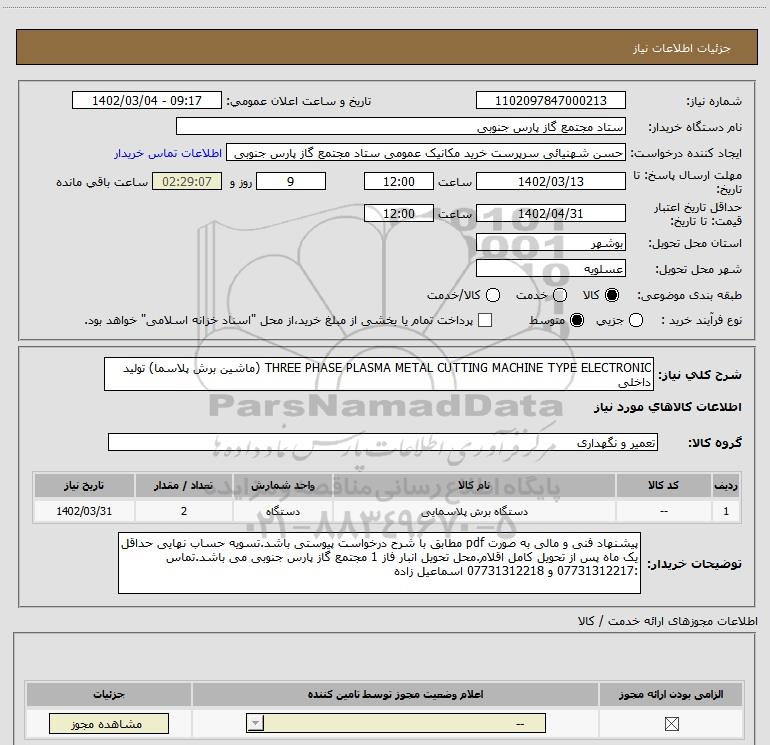Click the الزامی بودن ارائه مجوز column header

click(671, 694)
